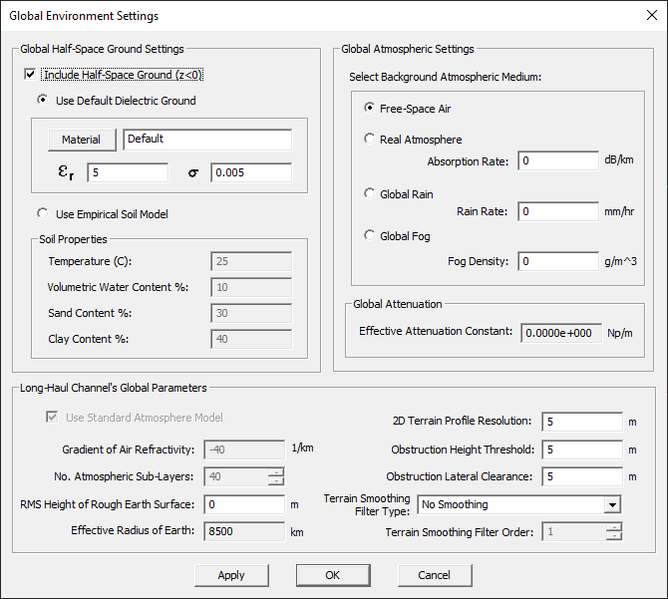The height and width of the screenshot is (599, 668).
Task: Click the Material button
Action: [x=81, y=140]
